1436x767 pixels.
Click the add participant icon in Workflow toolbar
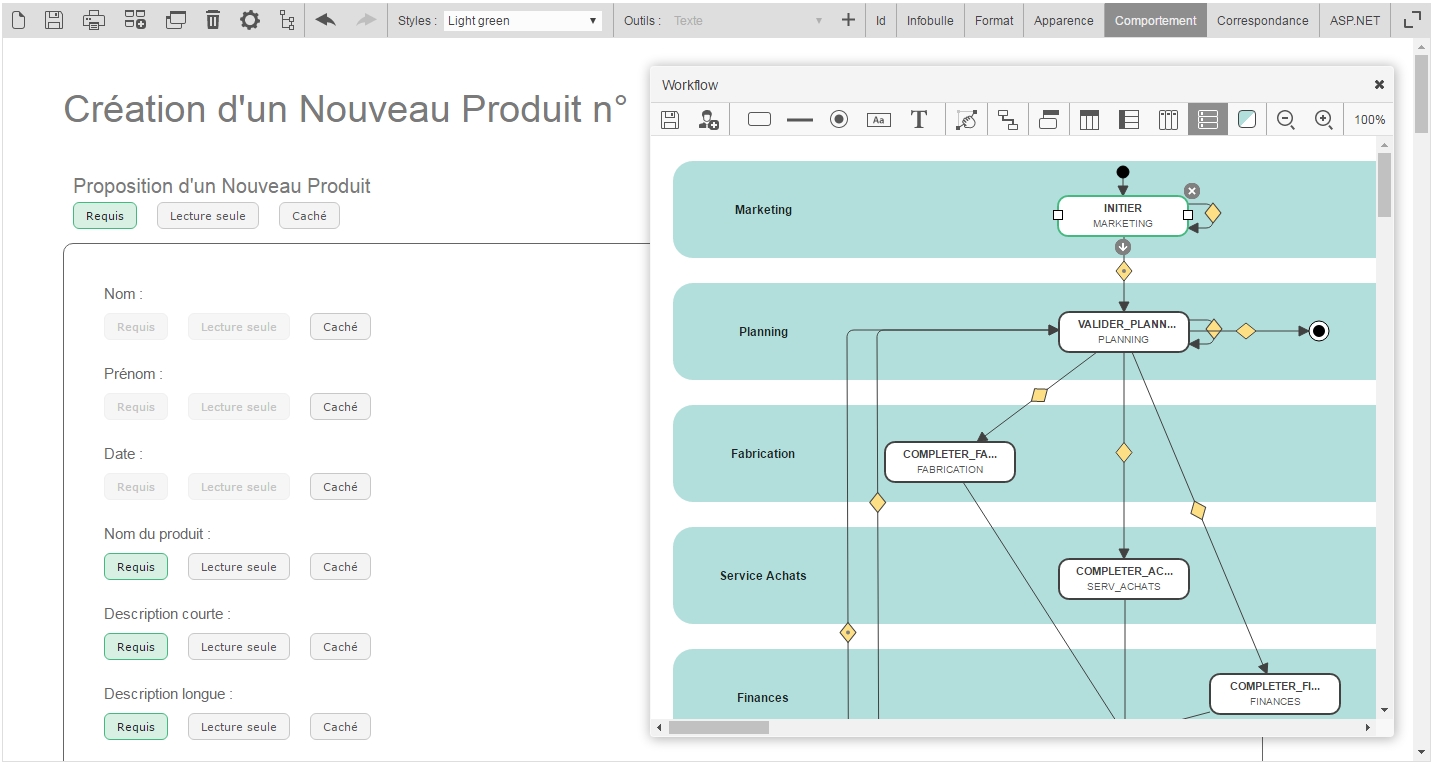[x=708, y=120]
